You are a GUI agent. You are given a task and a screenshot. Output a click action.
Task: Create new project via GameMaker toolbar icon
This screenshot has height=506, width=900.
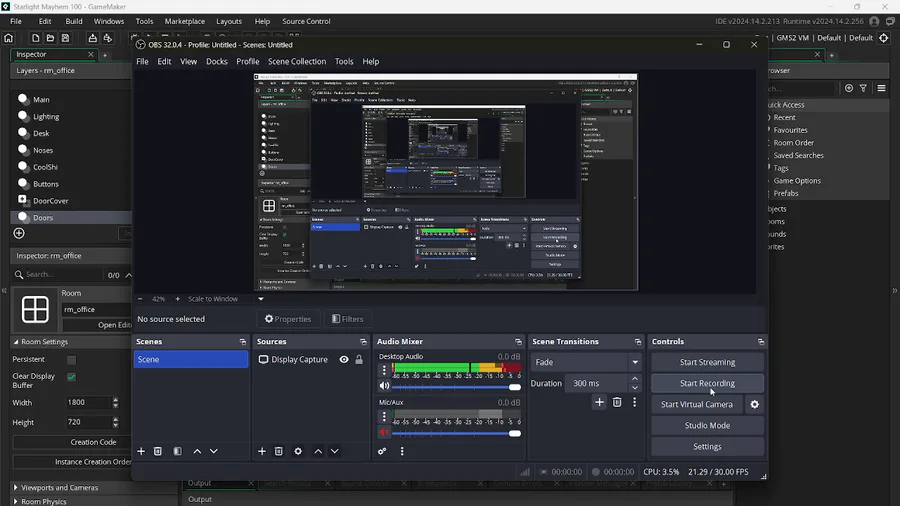coord(36,38)
